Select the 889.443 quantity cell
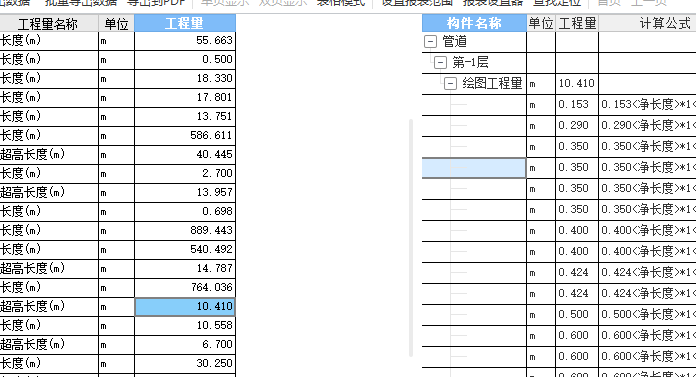 [x=185, y=230]
